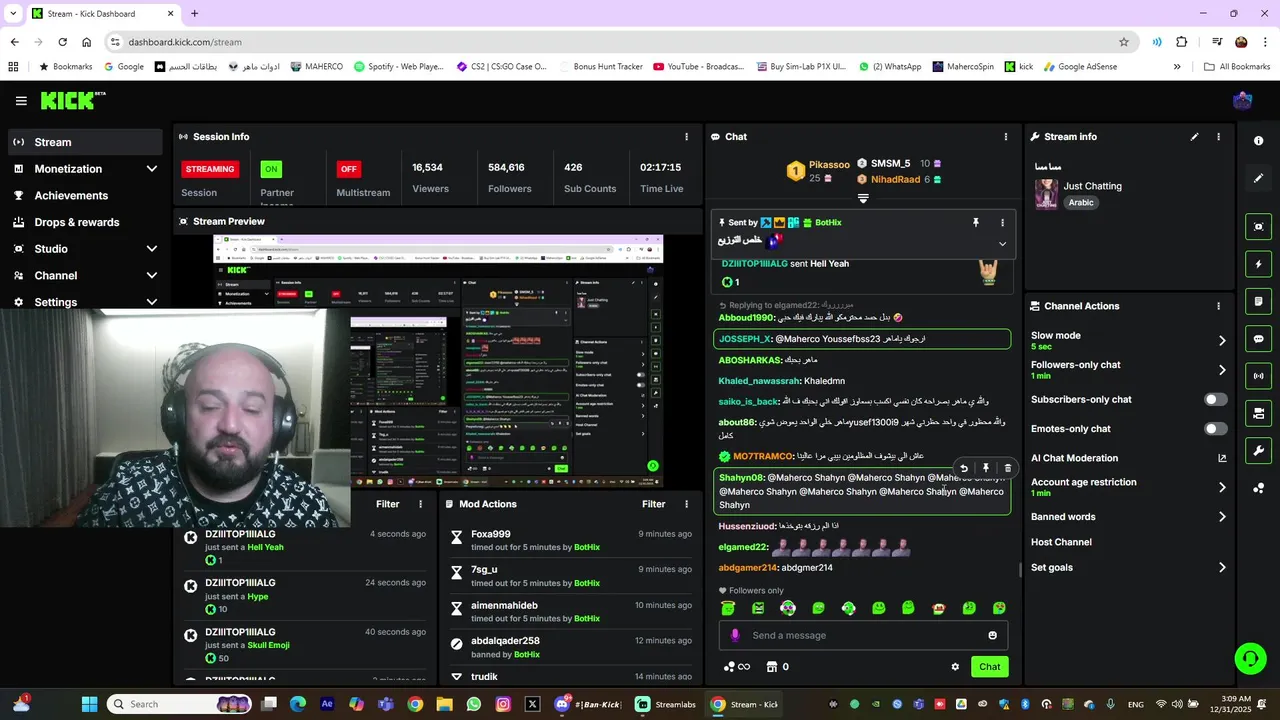The image size is (1280, 720).
Task: Open the activity feed Filter
Action: coord(388,504)
